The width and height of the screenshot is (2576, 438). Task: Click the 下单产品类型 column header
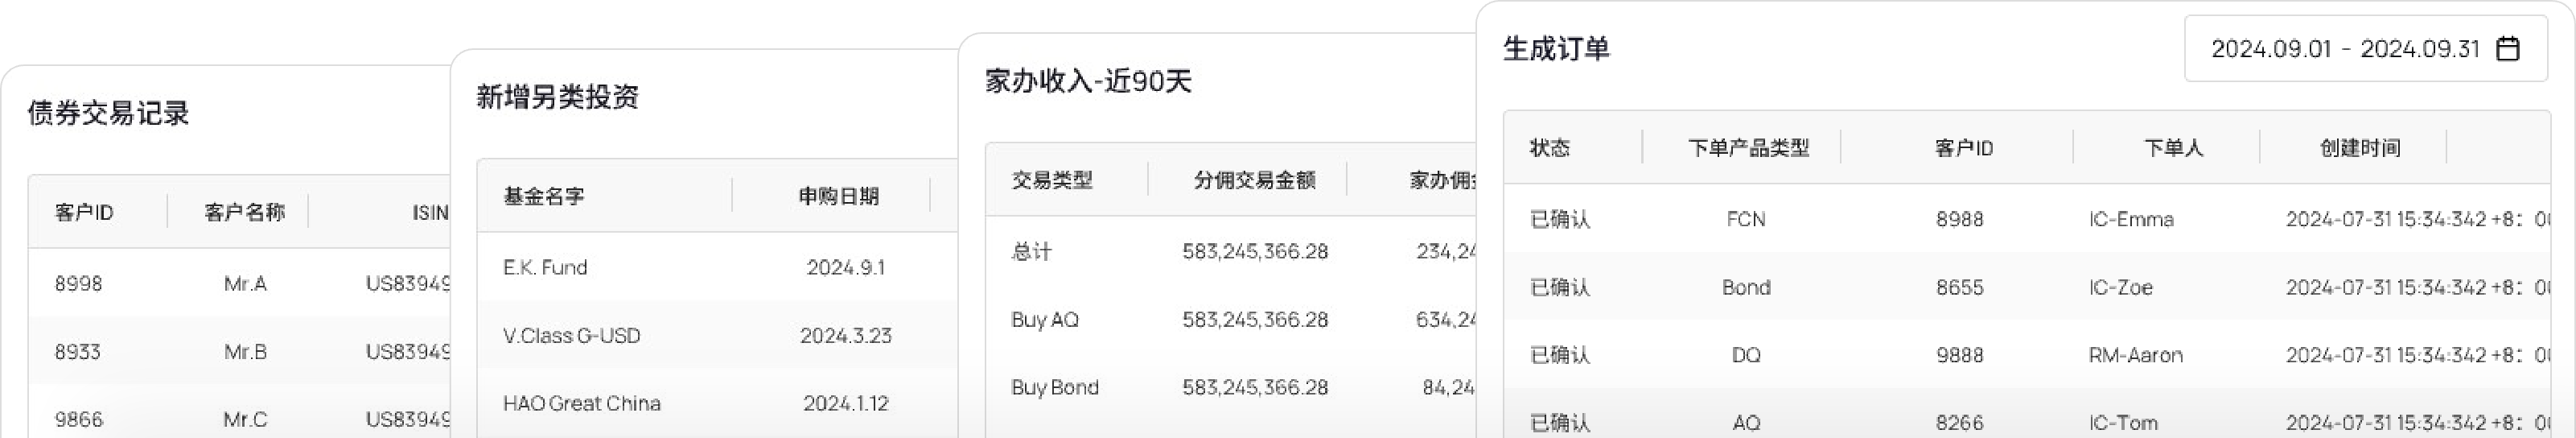pos(1748,148)
